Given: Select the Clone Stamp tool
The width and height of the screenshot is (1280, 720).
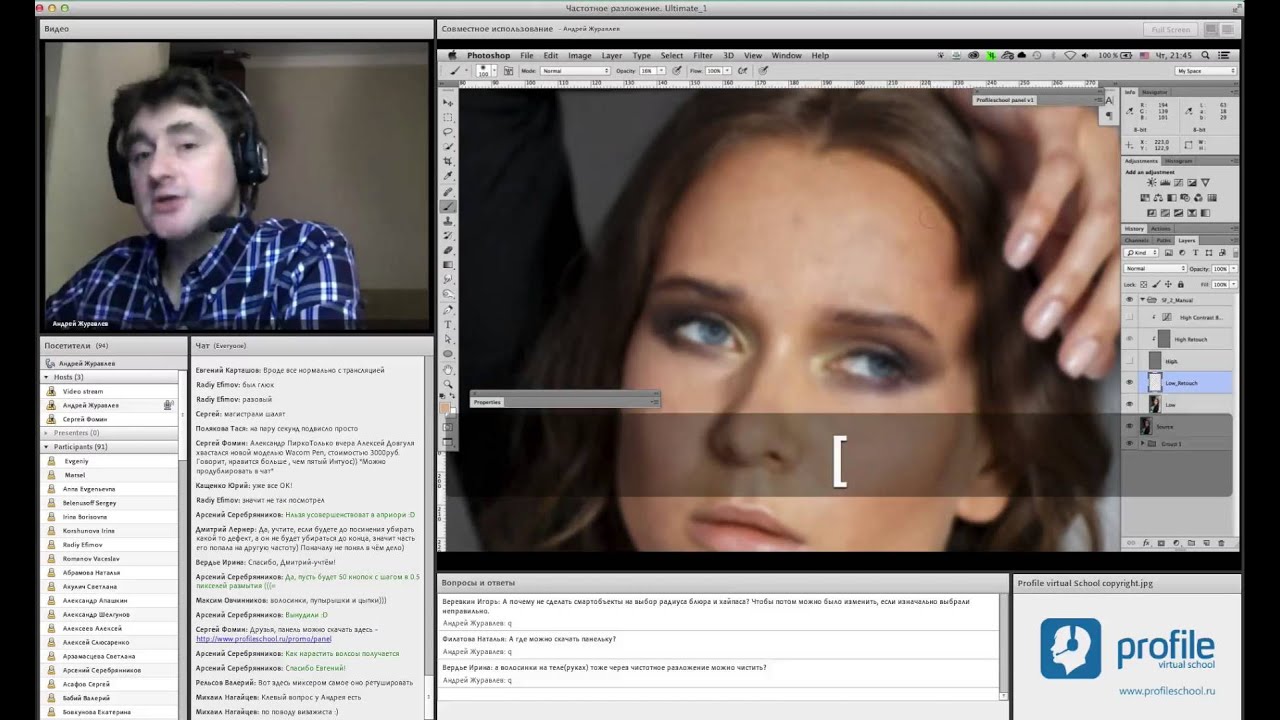Looking at the screenshot, I should (448, 221).
